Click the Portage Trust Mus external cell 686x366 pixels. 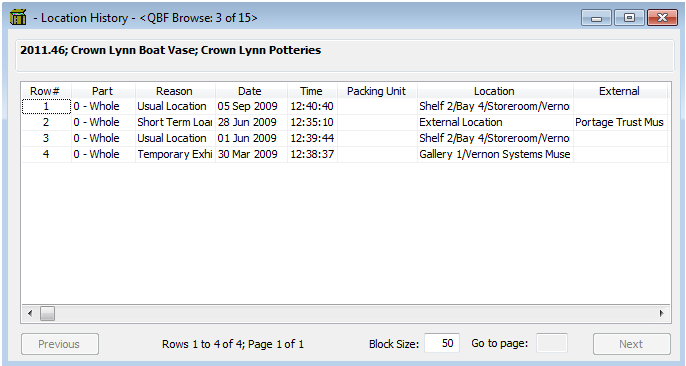pyautogui.click(x=620, y=122)
